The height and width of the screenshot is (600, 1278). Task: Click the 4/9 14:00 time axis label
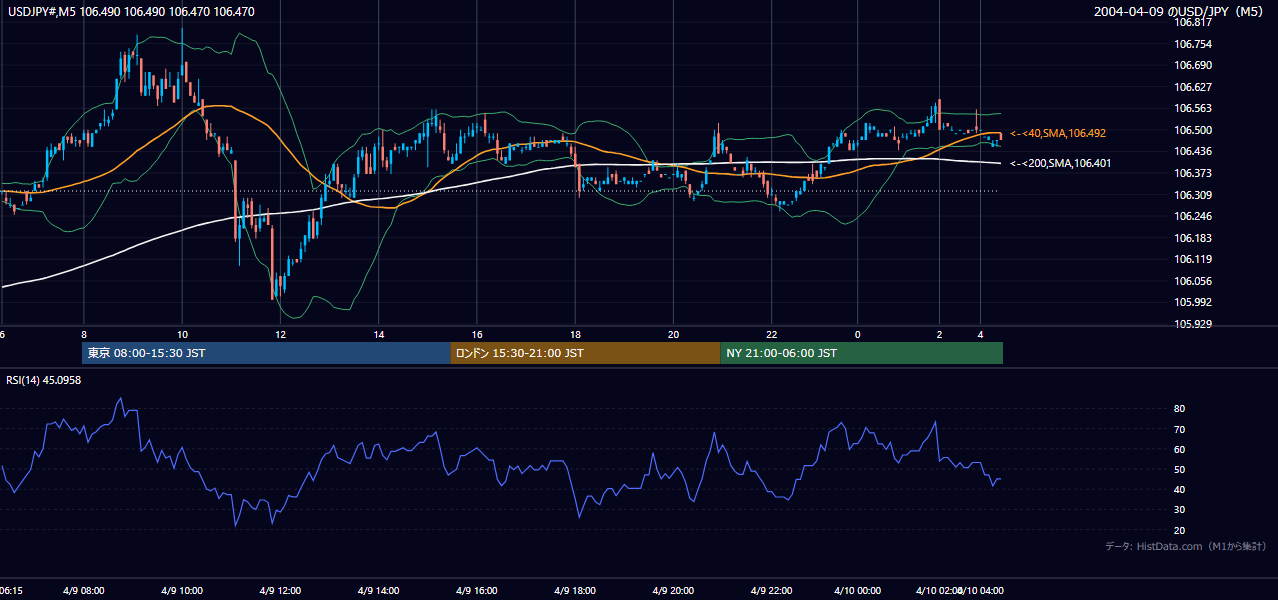coord(379,590)
